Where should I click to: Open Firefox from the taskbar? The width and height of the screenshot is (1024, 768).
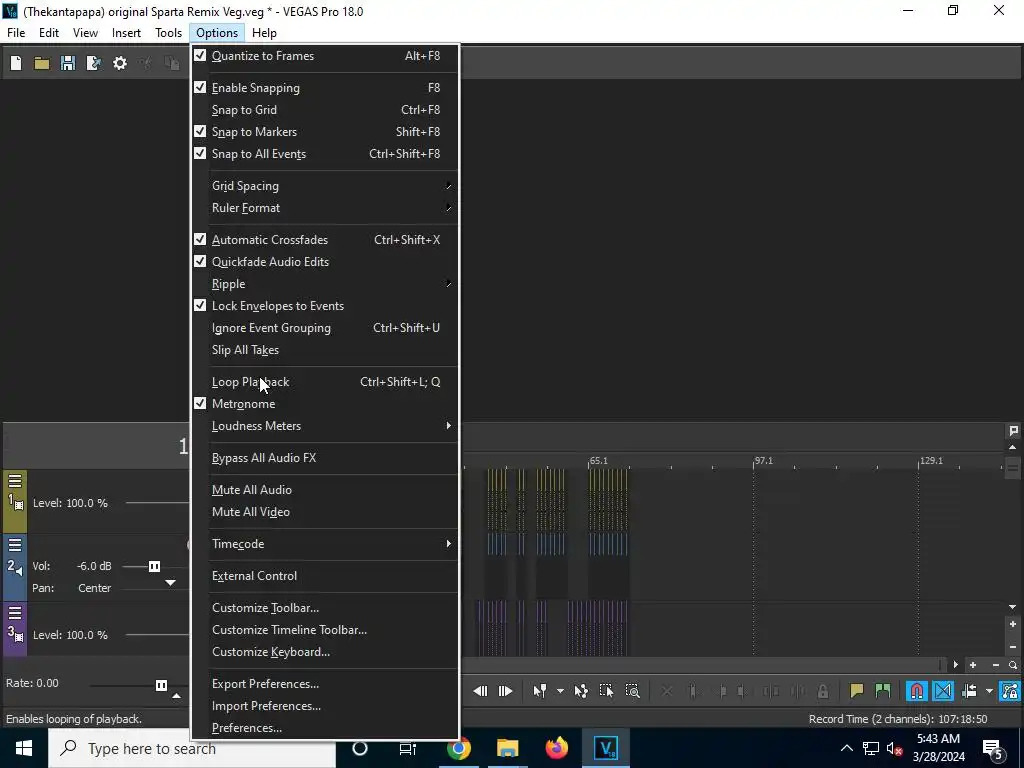(557, 748)
